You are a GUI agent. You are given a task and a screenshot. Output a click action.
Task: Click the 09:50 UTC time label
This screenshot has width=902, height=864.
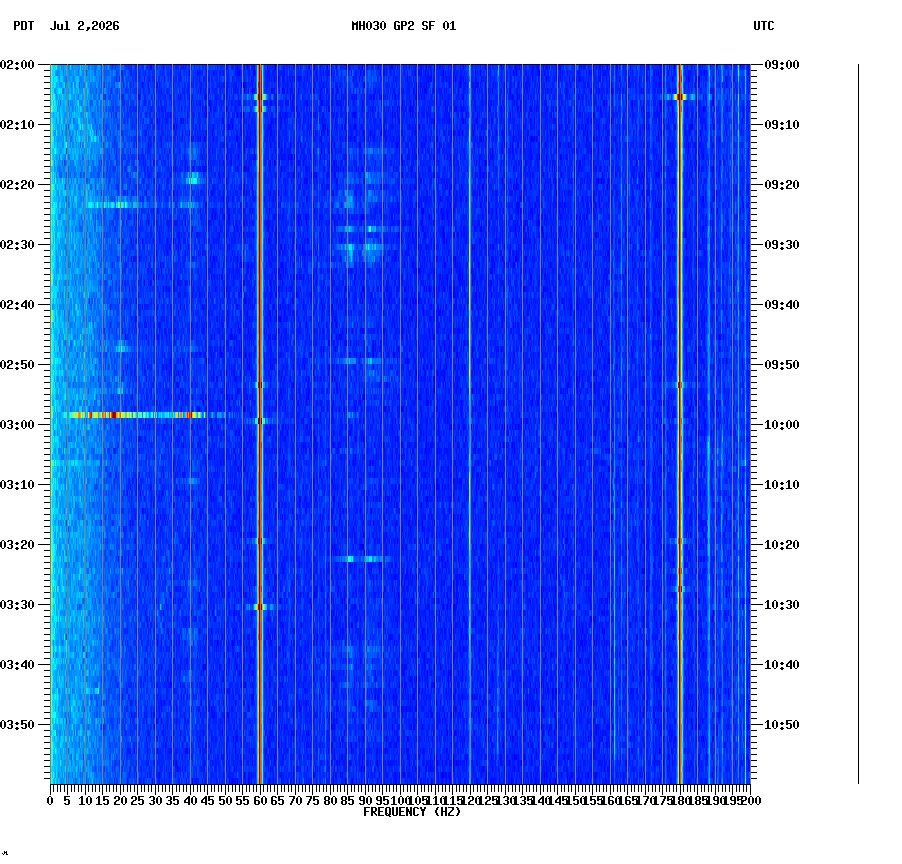782,365
